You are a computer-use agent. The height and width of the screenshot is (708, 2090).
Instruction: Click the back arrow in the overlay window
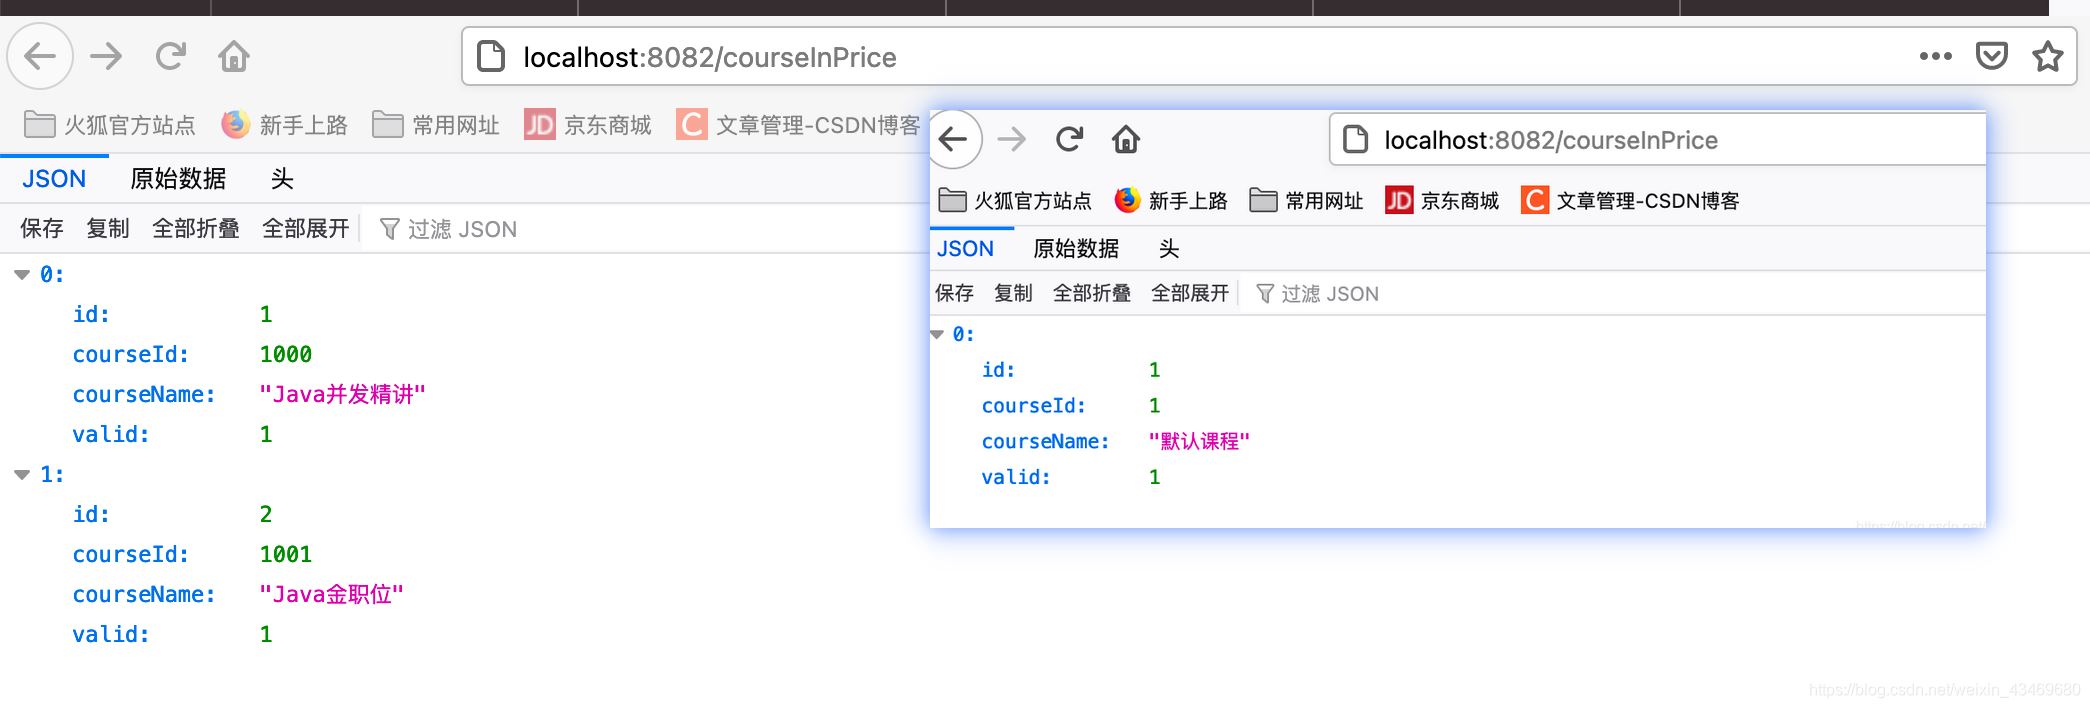coord(955,139)
